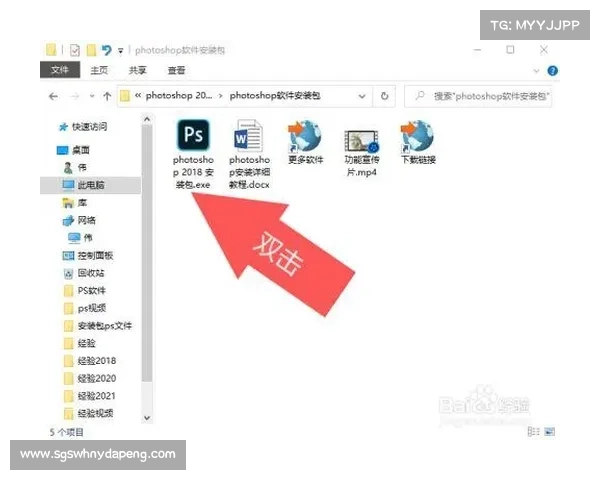Maximize the Explorer window
The height and width of the screenshot is (480, 600).
coord(510,50)
